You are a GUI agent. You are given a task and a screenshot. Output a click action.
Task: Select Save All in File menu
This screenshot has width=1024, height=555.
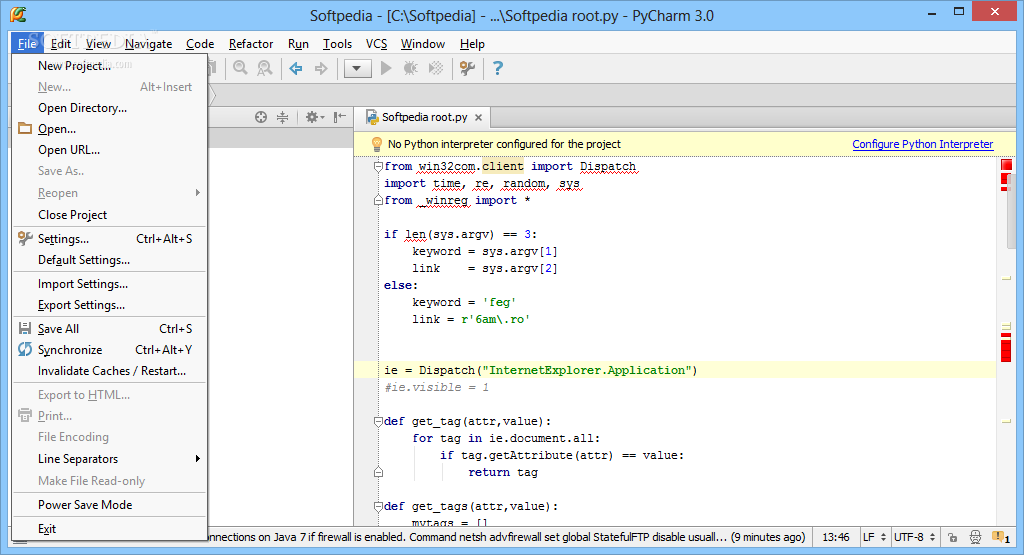(x=109, y=329)
